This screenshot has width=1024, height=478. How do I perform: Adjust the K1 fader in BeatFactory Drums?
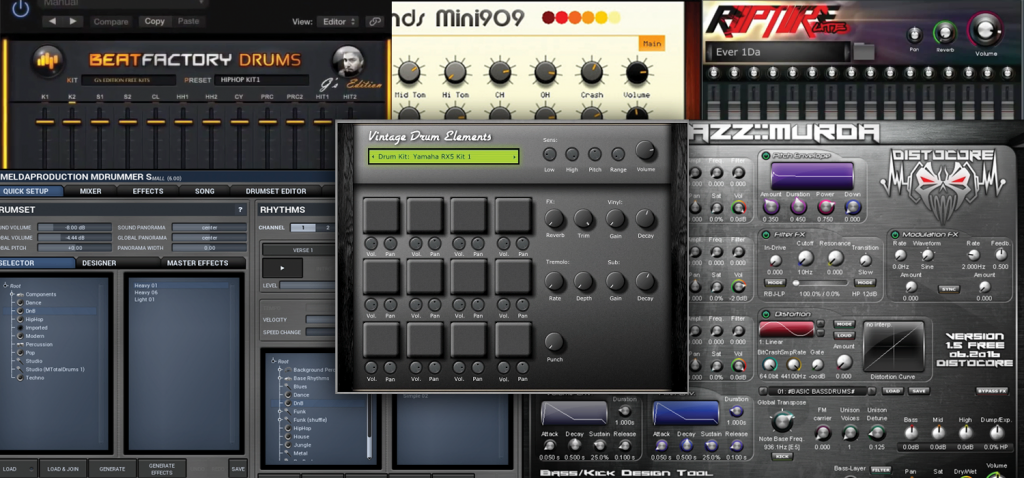coord(44,122)
